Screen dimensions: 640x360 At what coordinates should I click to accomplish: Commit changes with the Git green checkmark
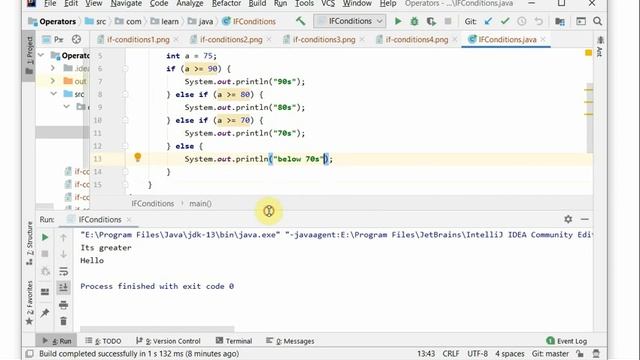505,21
